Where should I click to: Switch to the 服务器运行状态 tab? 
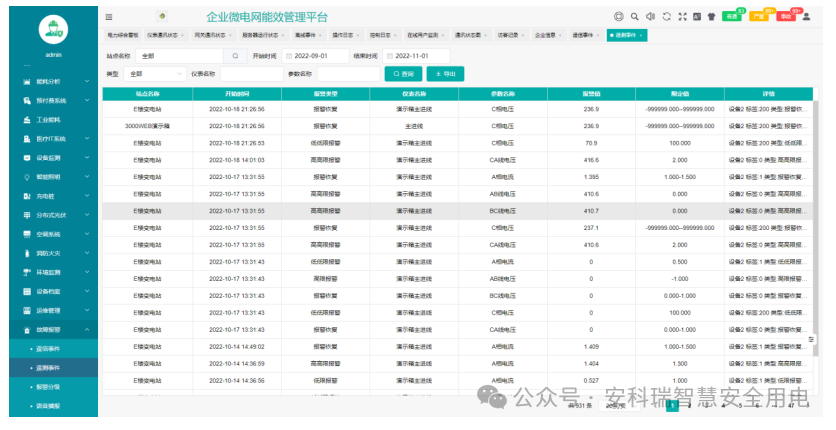coord(263,35)
